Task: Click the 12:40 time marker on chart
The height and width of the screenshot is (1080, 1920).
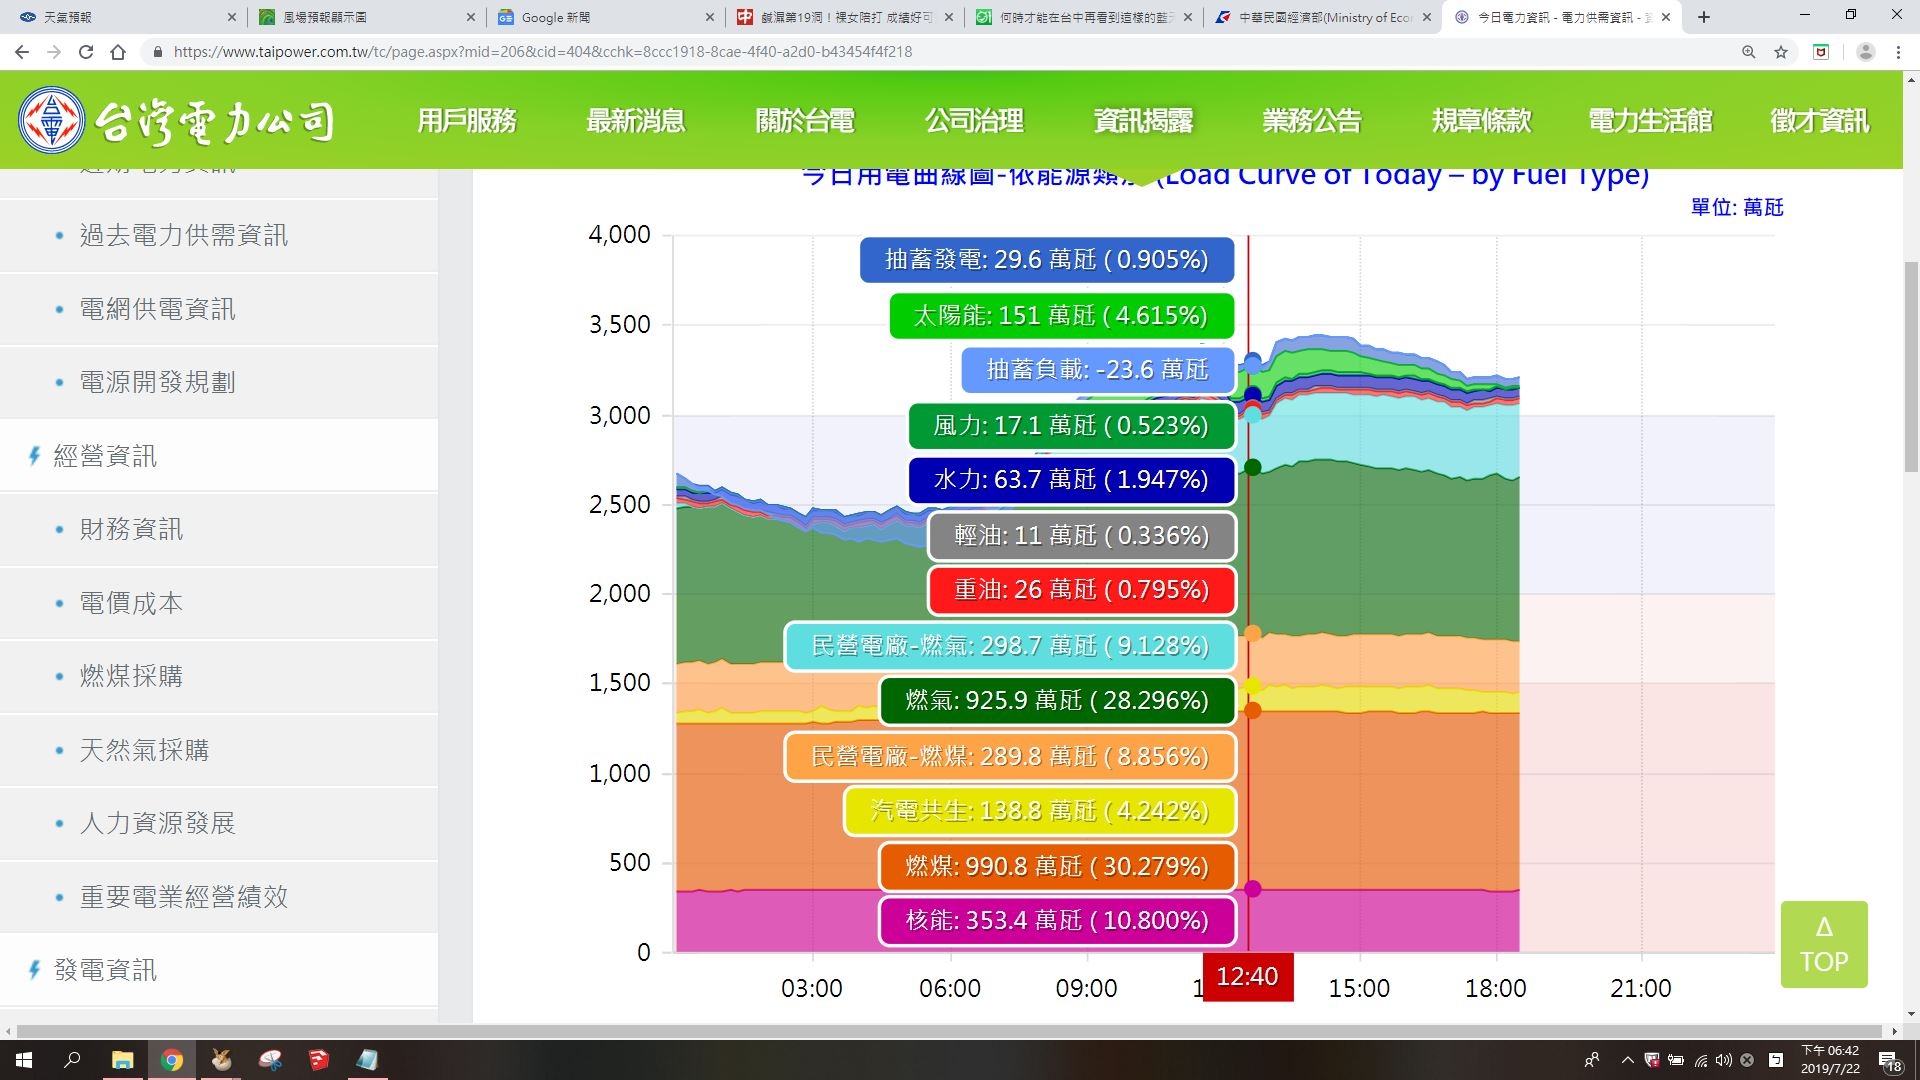Action: [x=1247, y=977]
